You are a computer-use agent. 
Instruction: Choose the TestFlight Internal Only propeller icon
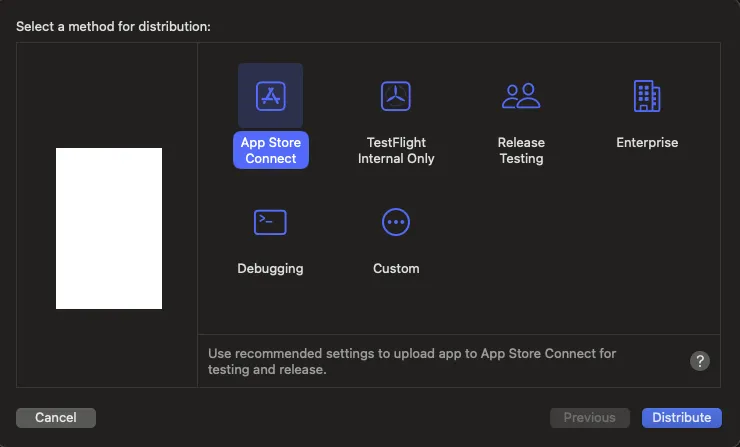point(396,96)
